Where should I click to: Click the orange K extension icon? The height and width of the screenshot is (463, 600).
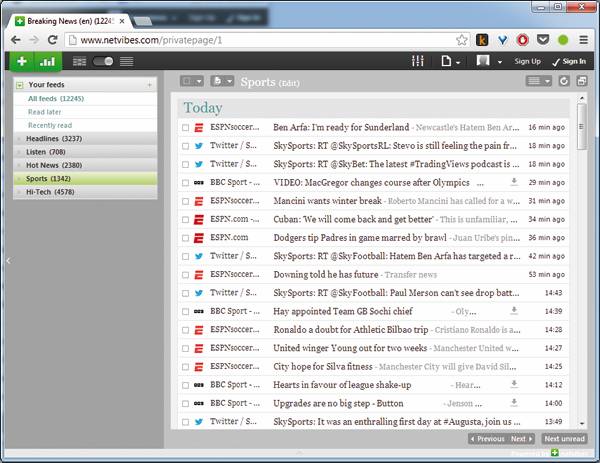click(x=482, y=40)
